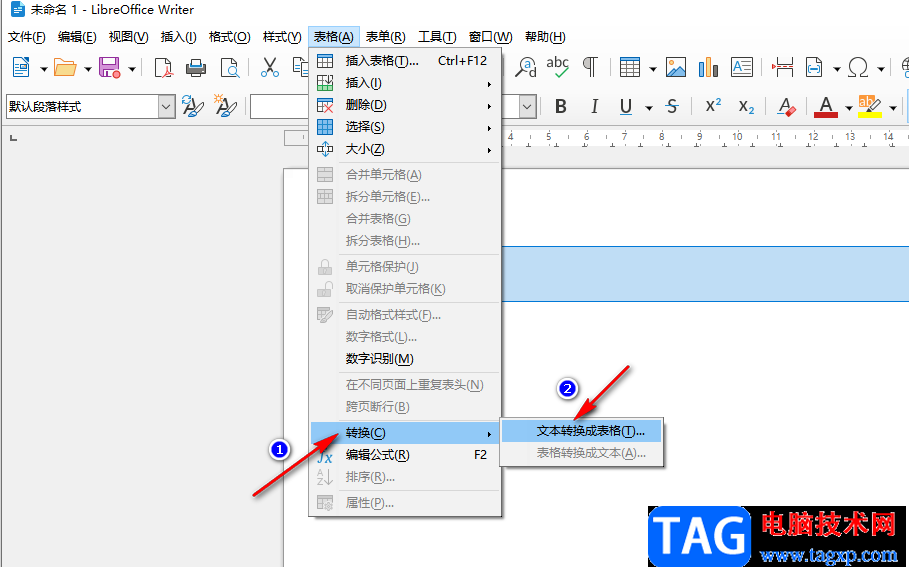Open Find and Replace icon
The width and height of the screenshot is (909, 567).
tap(526, 68)
